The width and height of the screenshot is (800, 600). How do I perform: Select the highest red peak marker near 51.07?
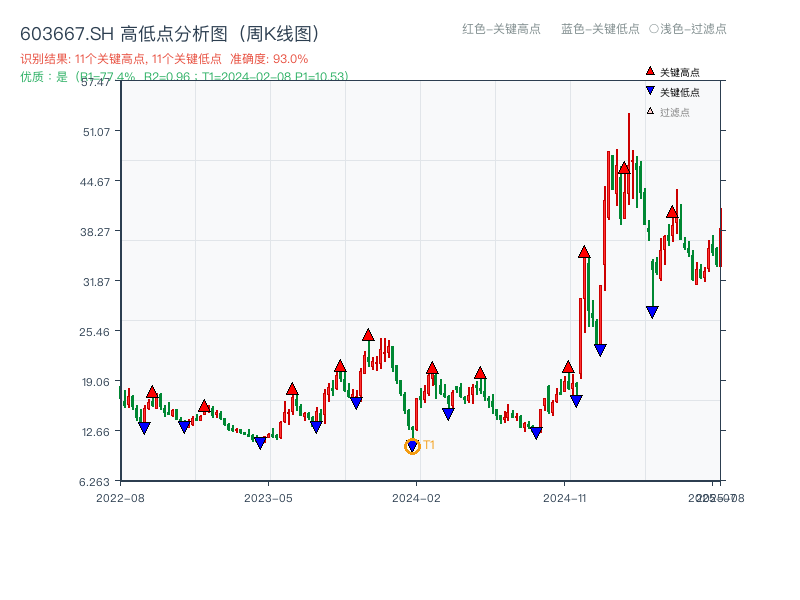click(x=627, y=167)
